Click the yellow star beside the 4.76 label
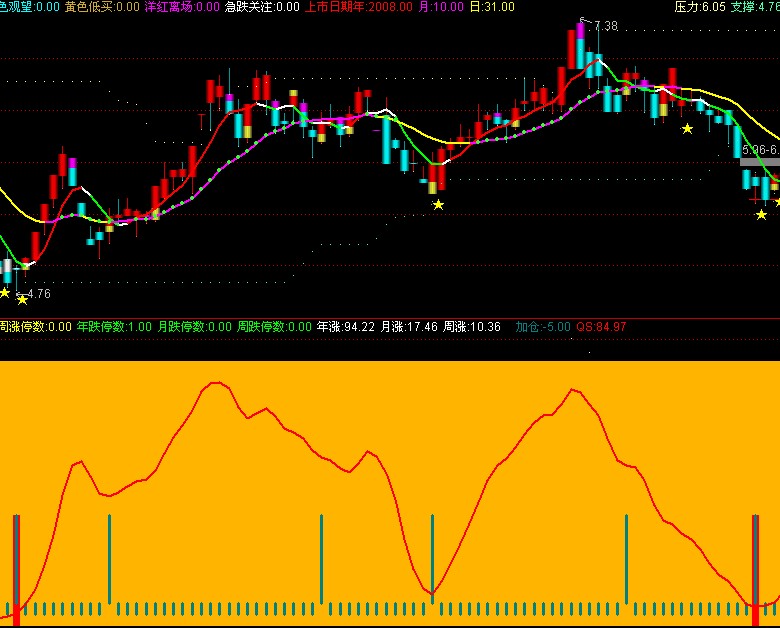Screen dimensions: 780x628 [x=22, y=300]
